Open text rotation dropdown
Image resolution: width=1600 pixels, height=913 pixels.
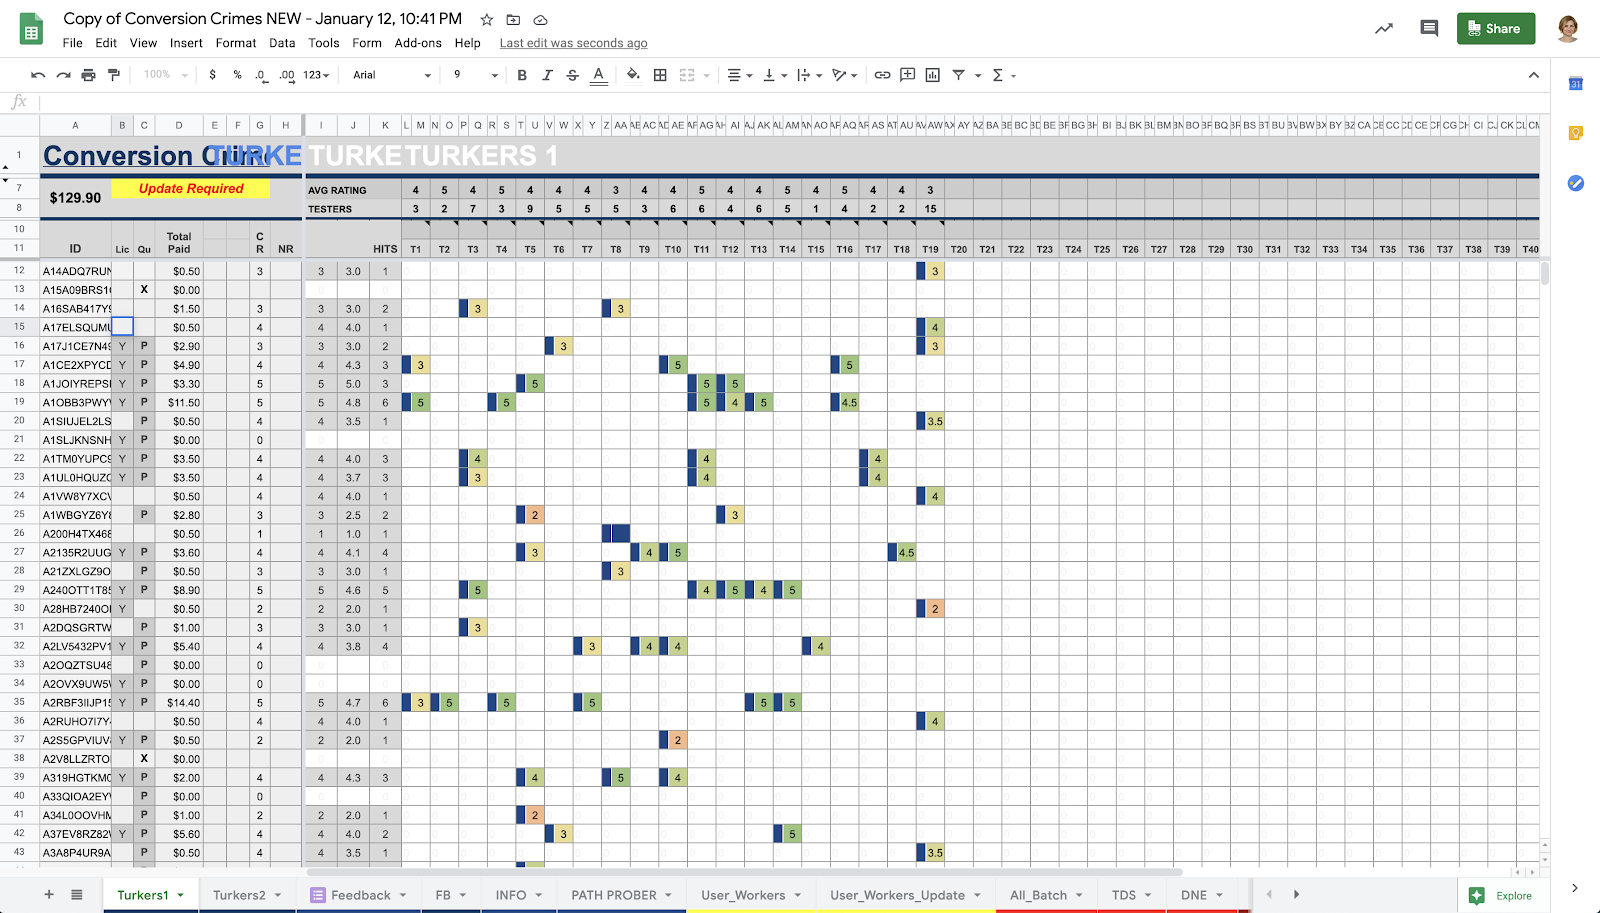[845, 75]
